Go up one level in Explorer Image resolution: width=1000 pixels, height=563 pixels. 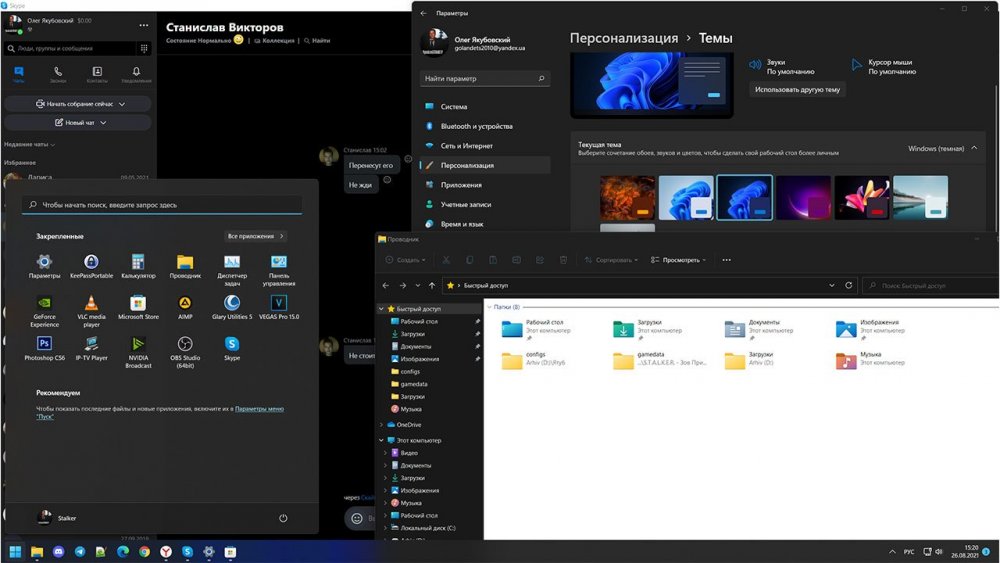point(432,285)
